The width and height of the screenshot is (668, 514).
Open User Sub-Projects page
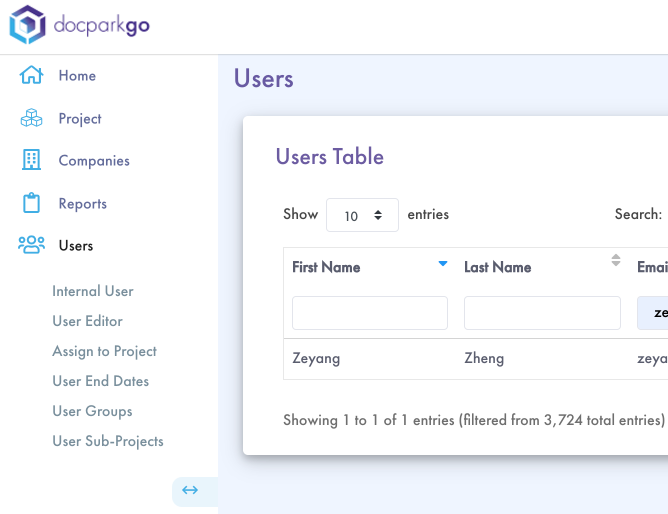point(108,441)
